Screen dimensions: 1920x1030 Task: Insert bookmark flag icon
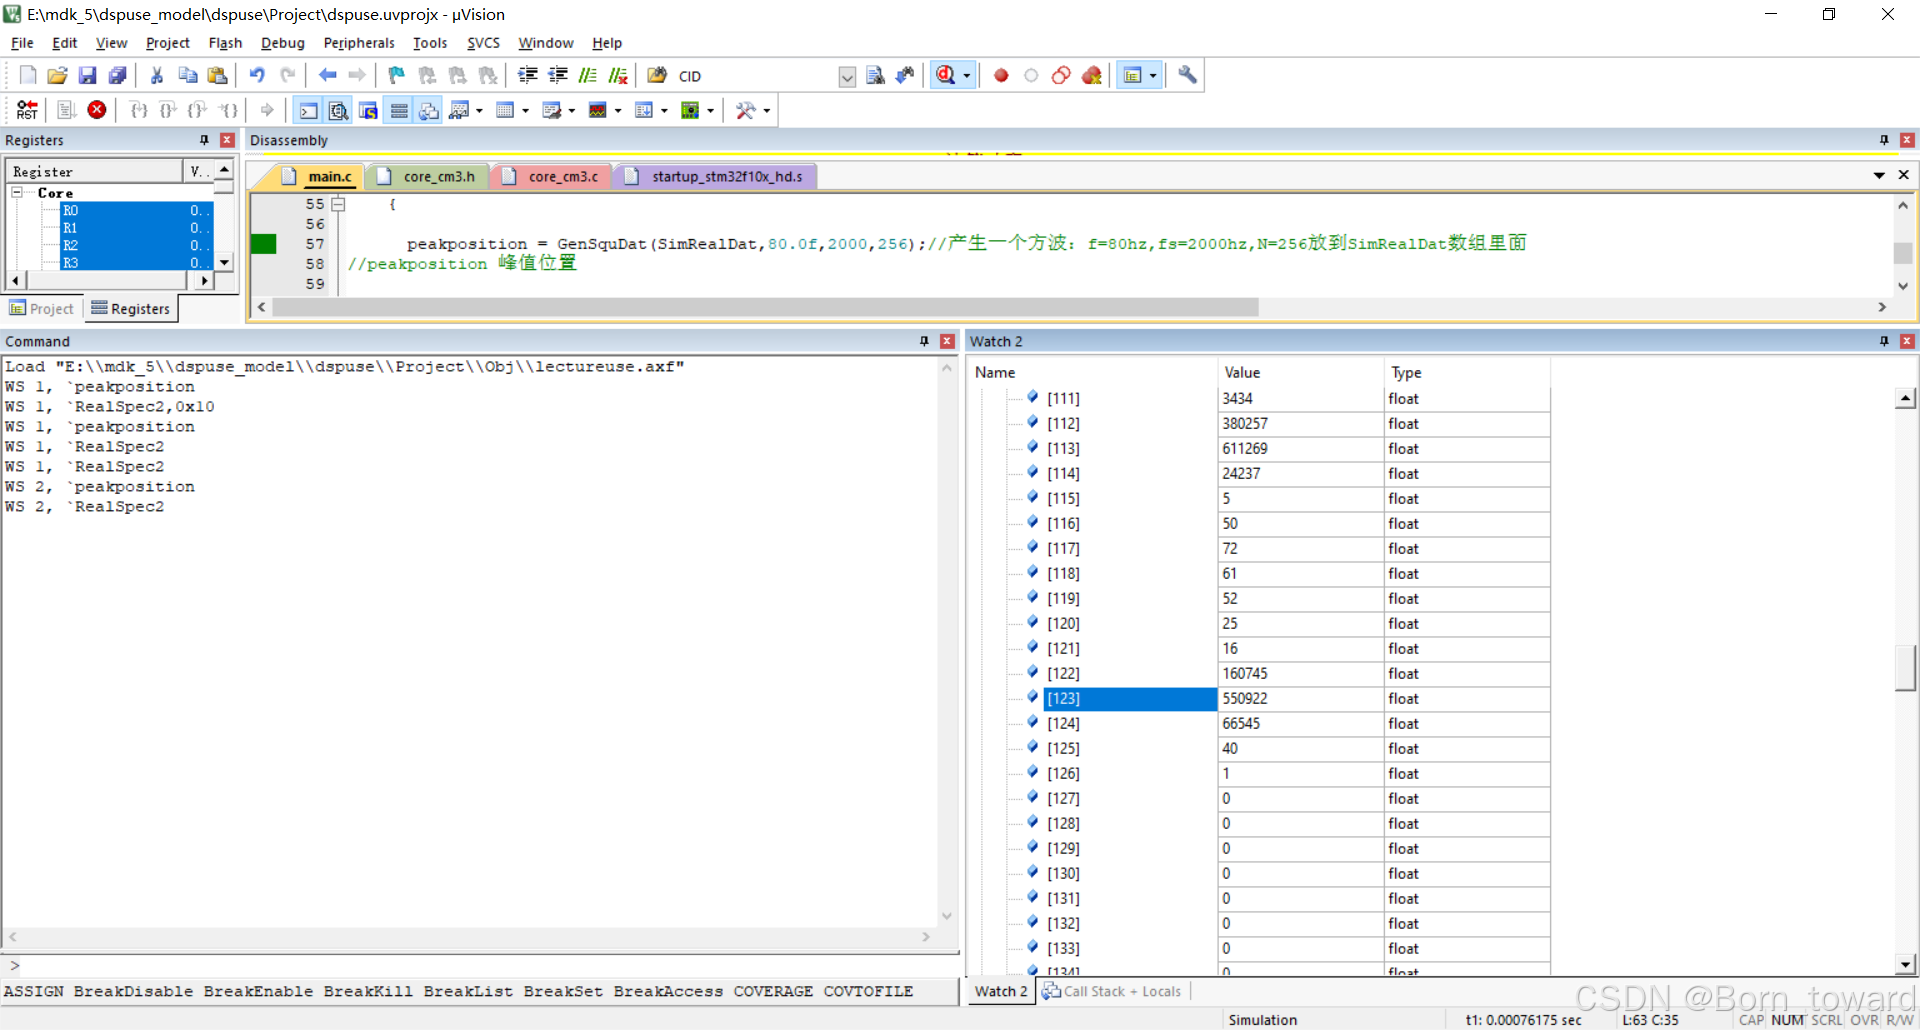[397, 75]
